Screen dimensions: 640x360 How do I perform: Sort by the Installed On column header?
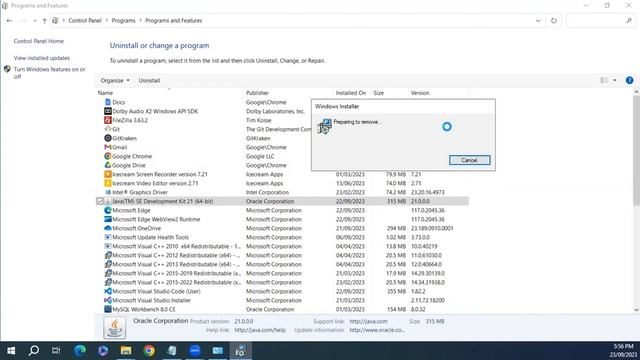tap(352, 93)
